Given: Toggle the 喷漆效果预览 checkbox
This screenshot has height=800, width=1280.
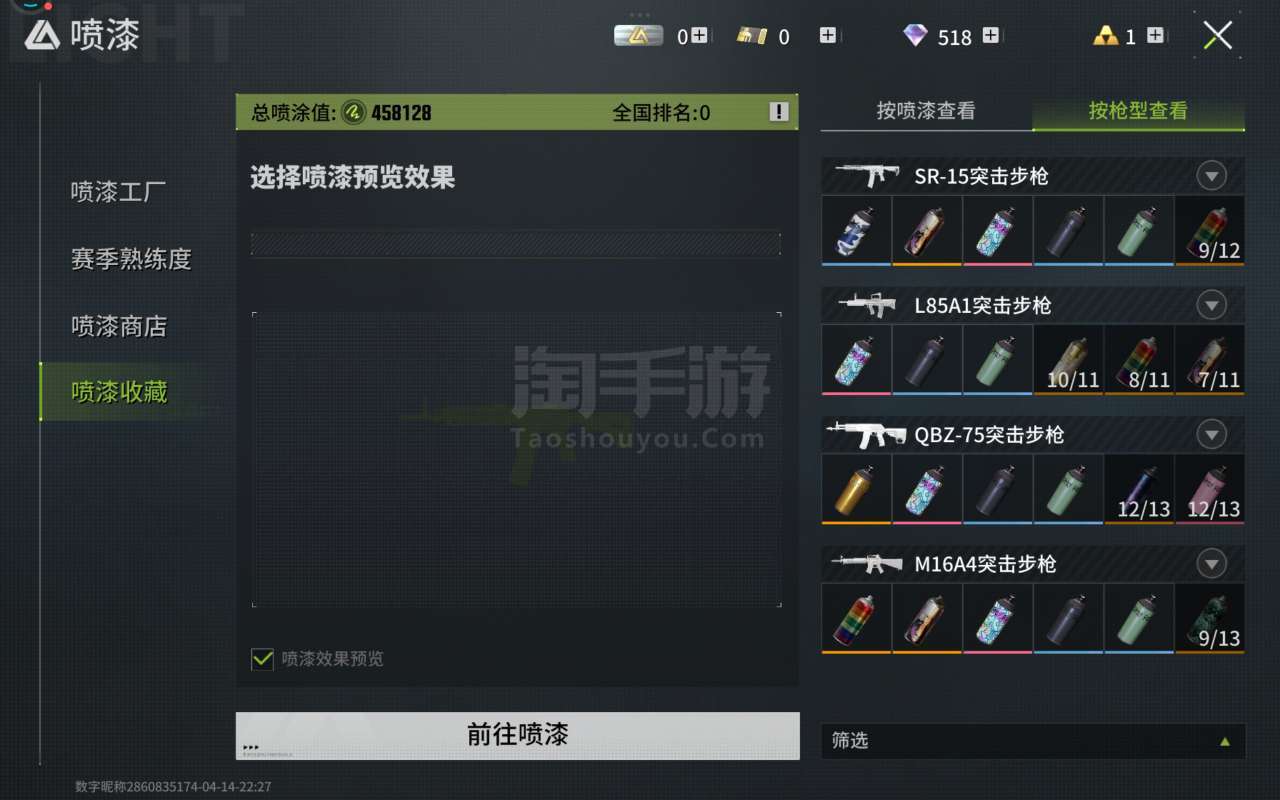Looking at the screenshot, I should 262,659.
